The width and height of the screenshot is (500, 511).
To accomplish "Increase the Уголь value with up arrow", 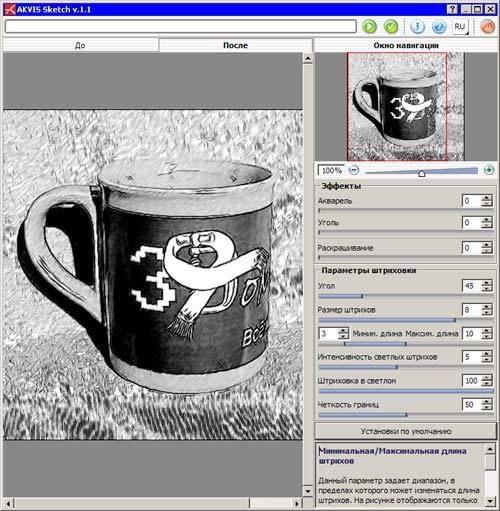I will pyautogui.click(x=487, y=220).
